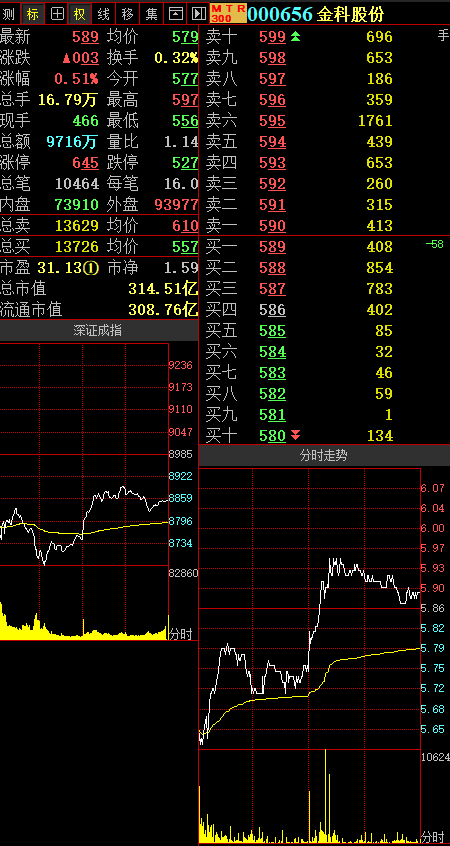Click the 移 toolbar button
The image size is (450, 846).
127,13
